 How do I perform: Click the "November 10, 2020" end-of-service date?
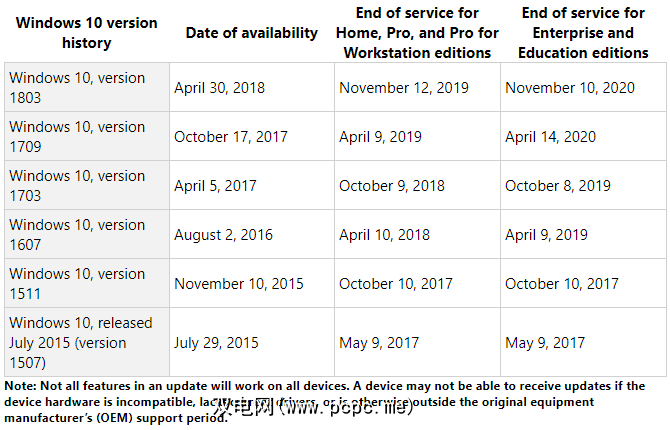[x=570, y=88]
